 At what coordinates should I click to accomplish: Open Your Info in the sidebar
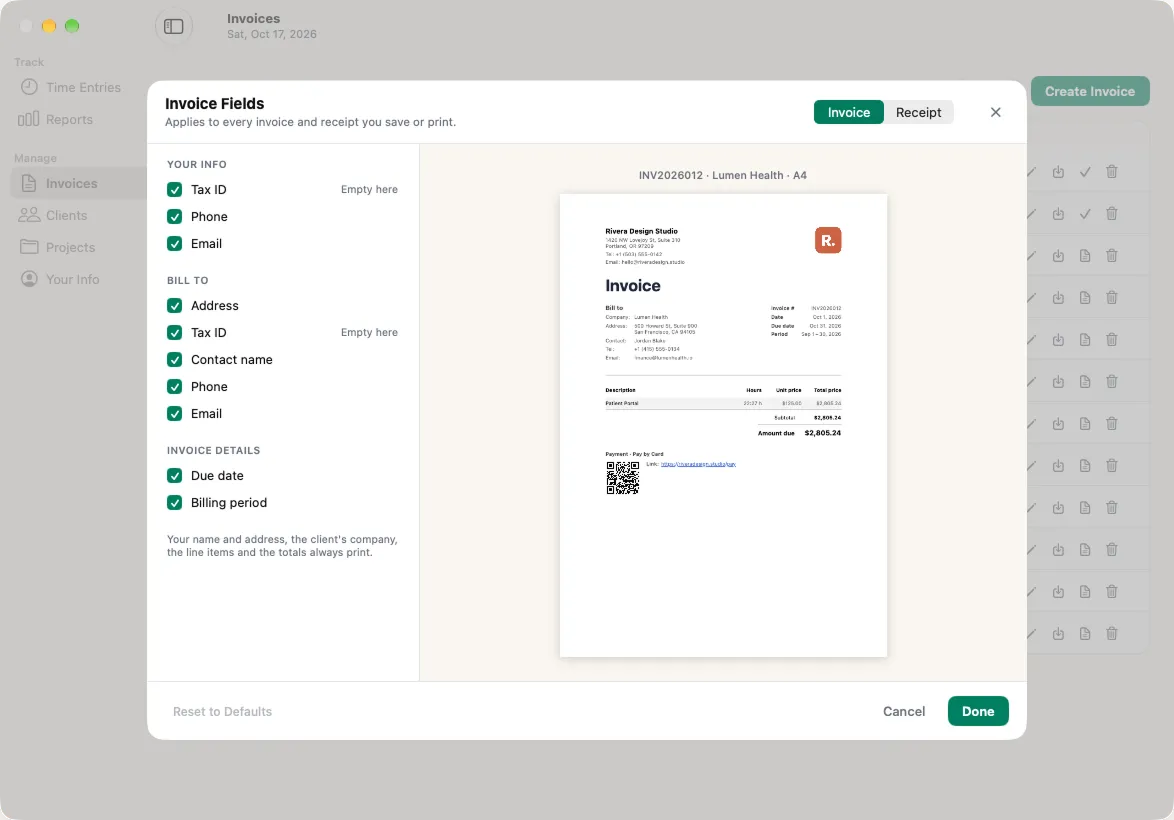pyautogui.click(x=60, y=279)
